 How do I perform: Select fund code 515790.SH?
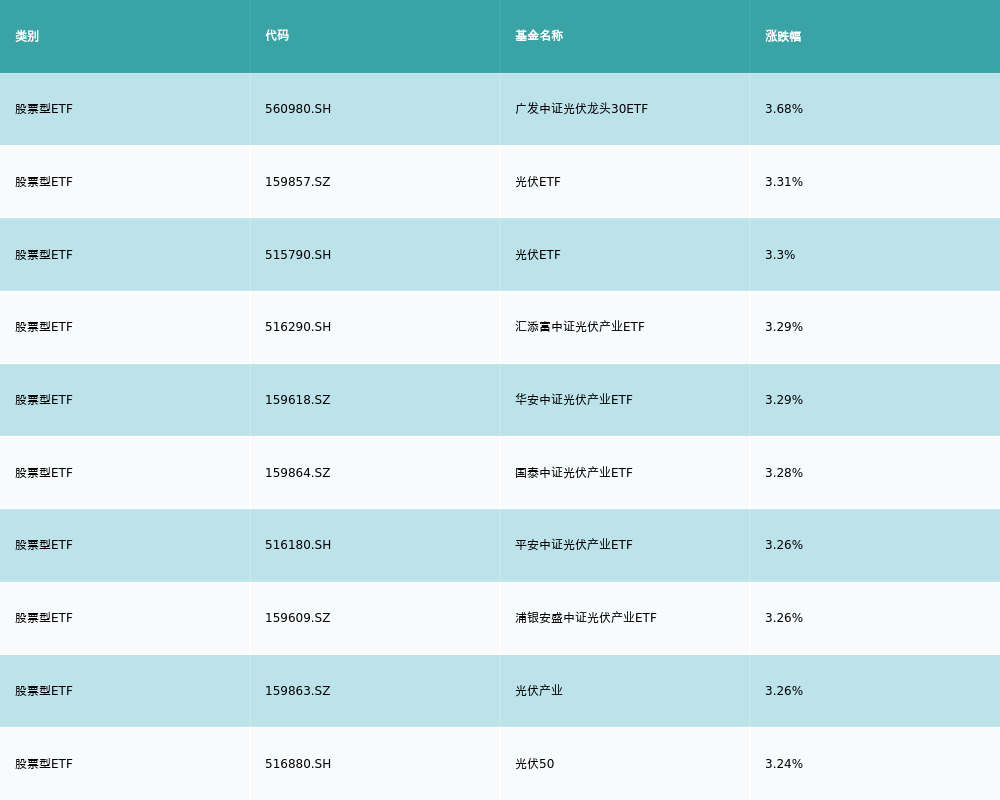point(298,255)
